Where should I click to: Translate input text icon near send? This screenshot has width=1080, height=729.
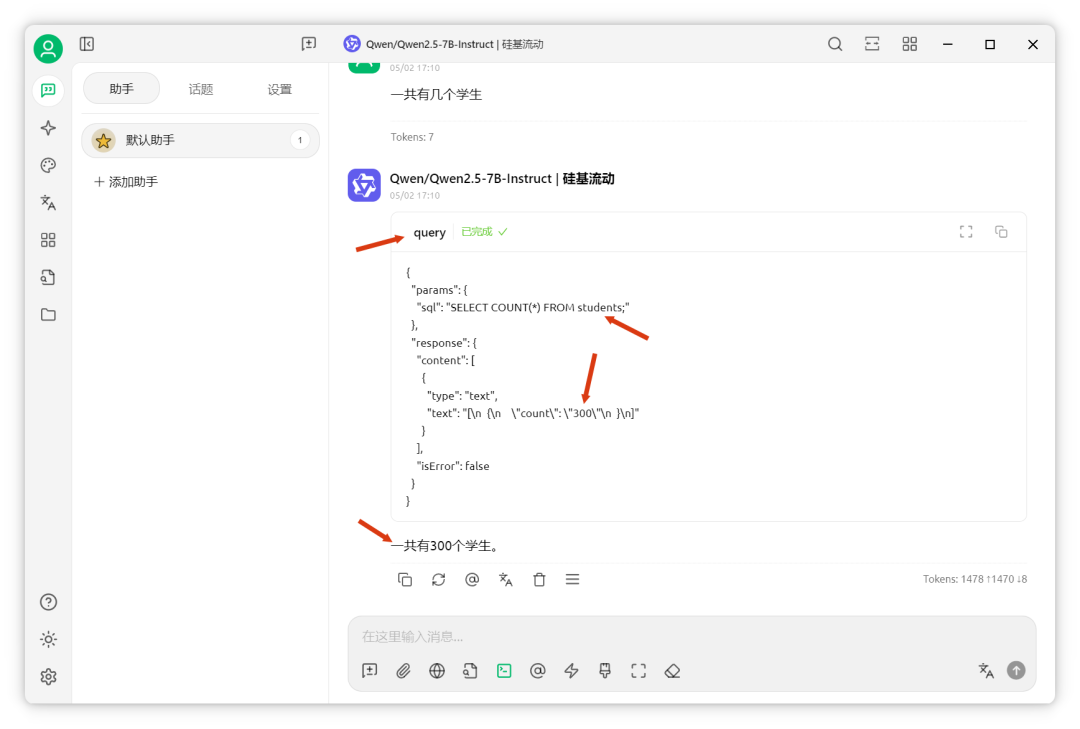(x=986, y=670)
